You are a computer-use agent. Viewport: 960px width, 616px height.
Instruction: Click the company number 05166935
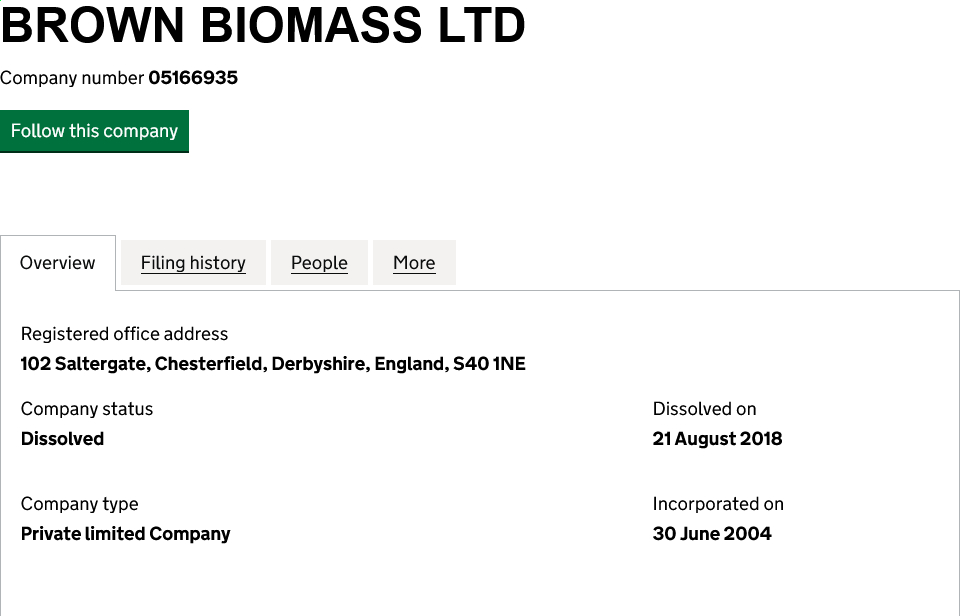193,78
